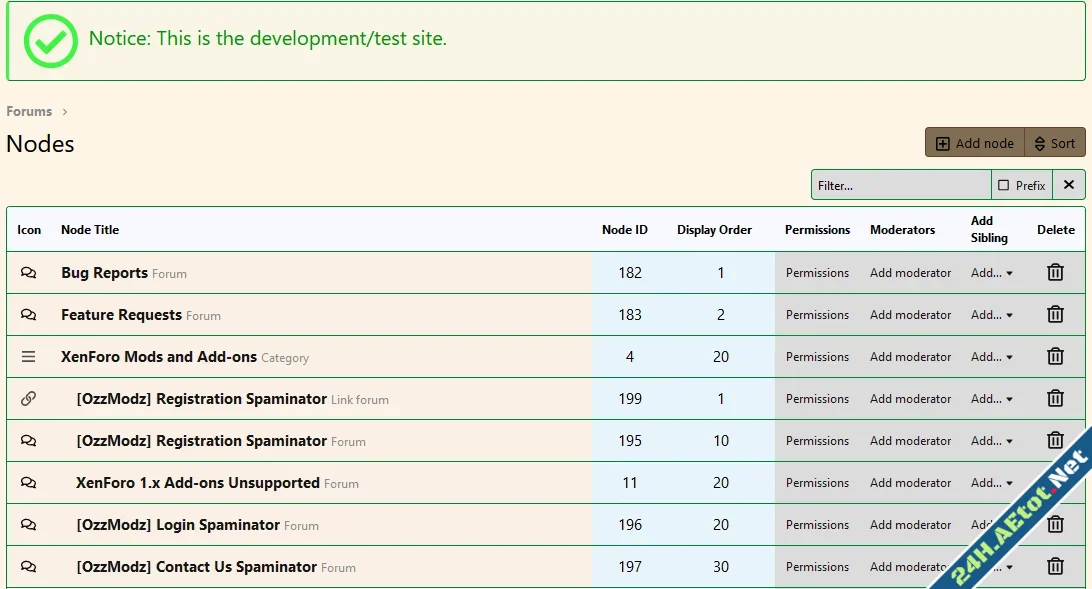Expand the Add... dropdown for the Registration Spaminator link forum
The width and height of the screenshot is (1092, 589).
click(991, 398)
